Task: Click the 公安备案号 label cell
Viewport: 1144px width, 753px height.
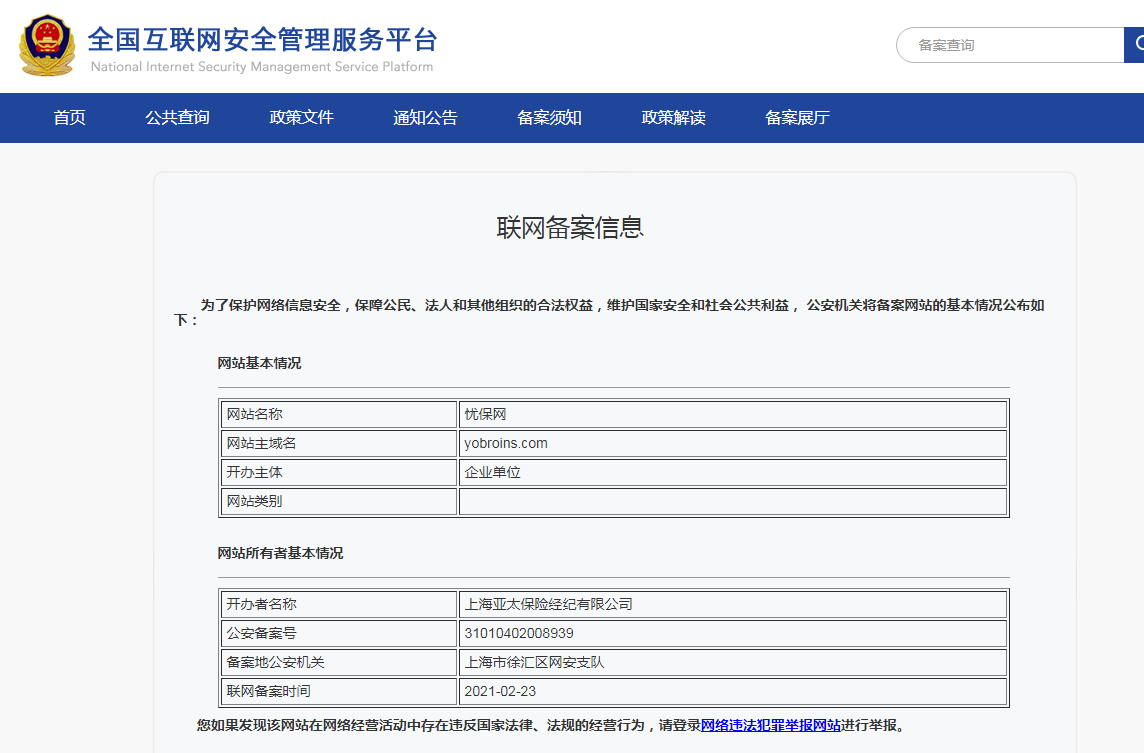Action: point(339,633)
